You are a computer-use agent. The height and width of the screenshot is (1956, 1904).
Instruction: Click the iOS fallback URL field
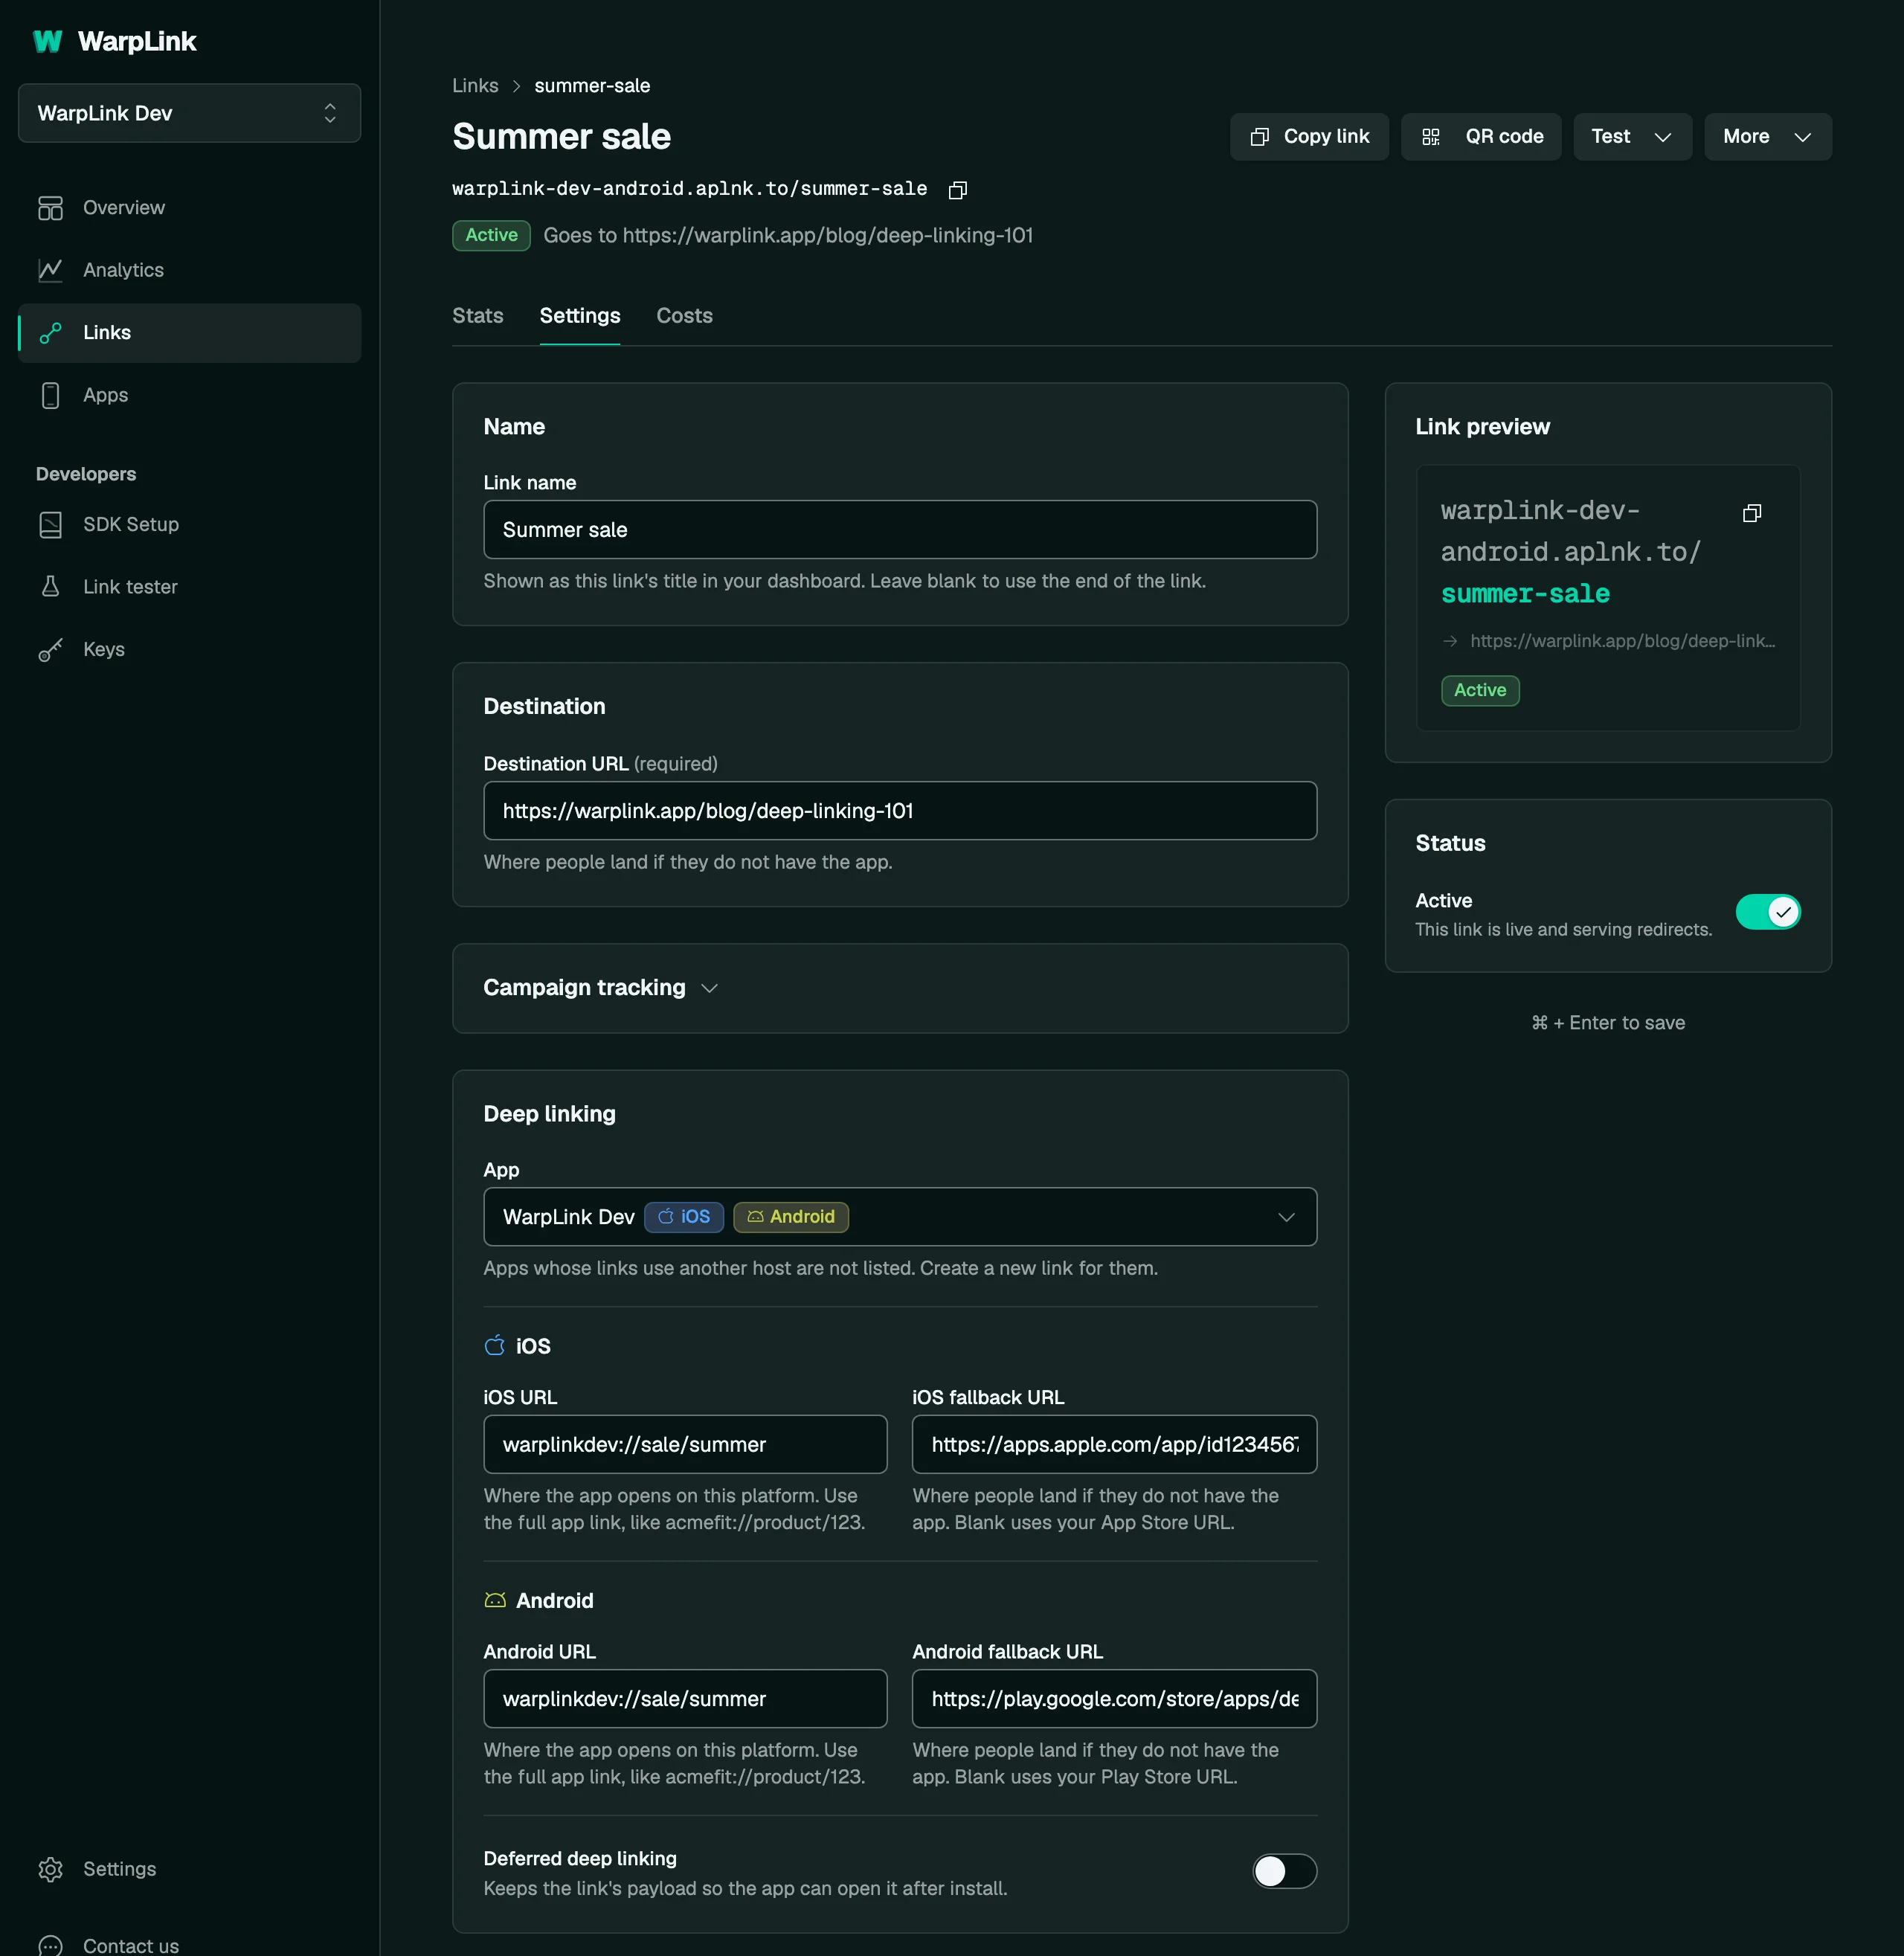tap(1114, 1444)
